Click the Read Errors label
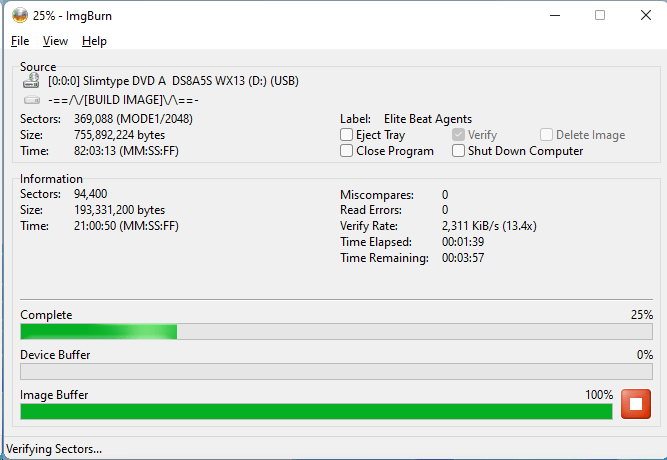 click(371, 210)
